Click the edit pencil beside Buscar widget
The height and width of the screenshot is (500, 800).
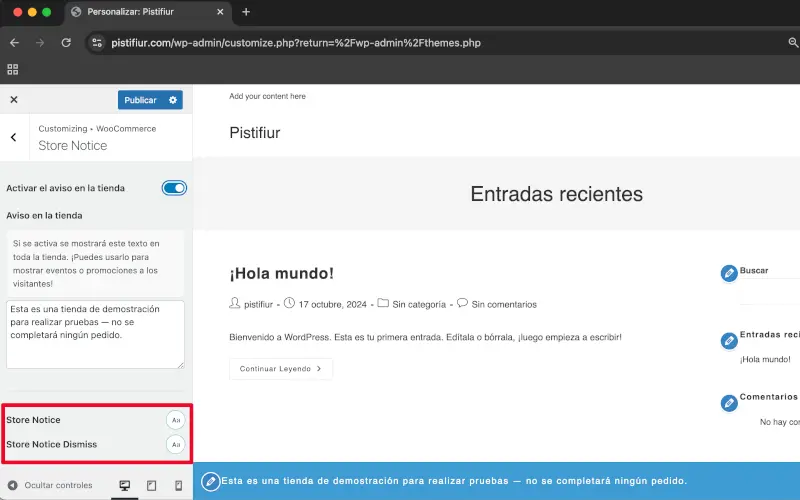(729, 273)
